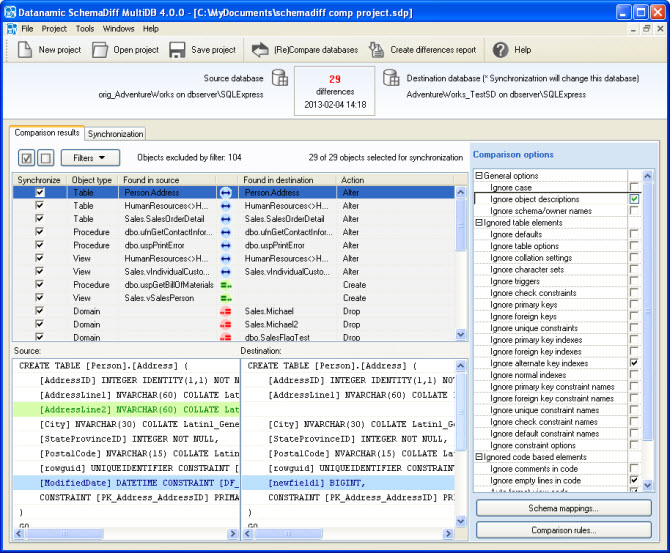Screen dimensions: 670x553
Task: Uncheck synchronize for Sales.SalesOrderDetail table
Action: (39, 219)
